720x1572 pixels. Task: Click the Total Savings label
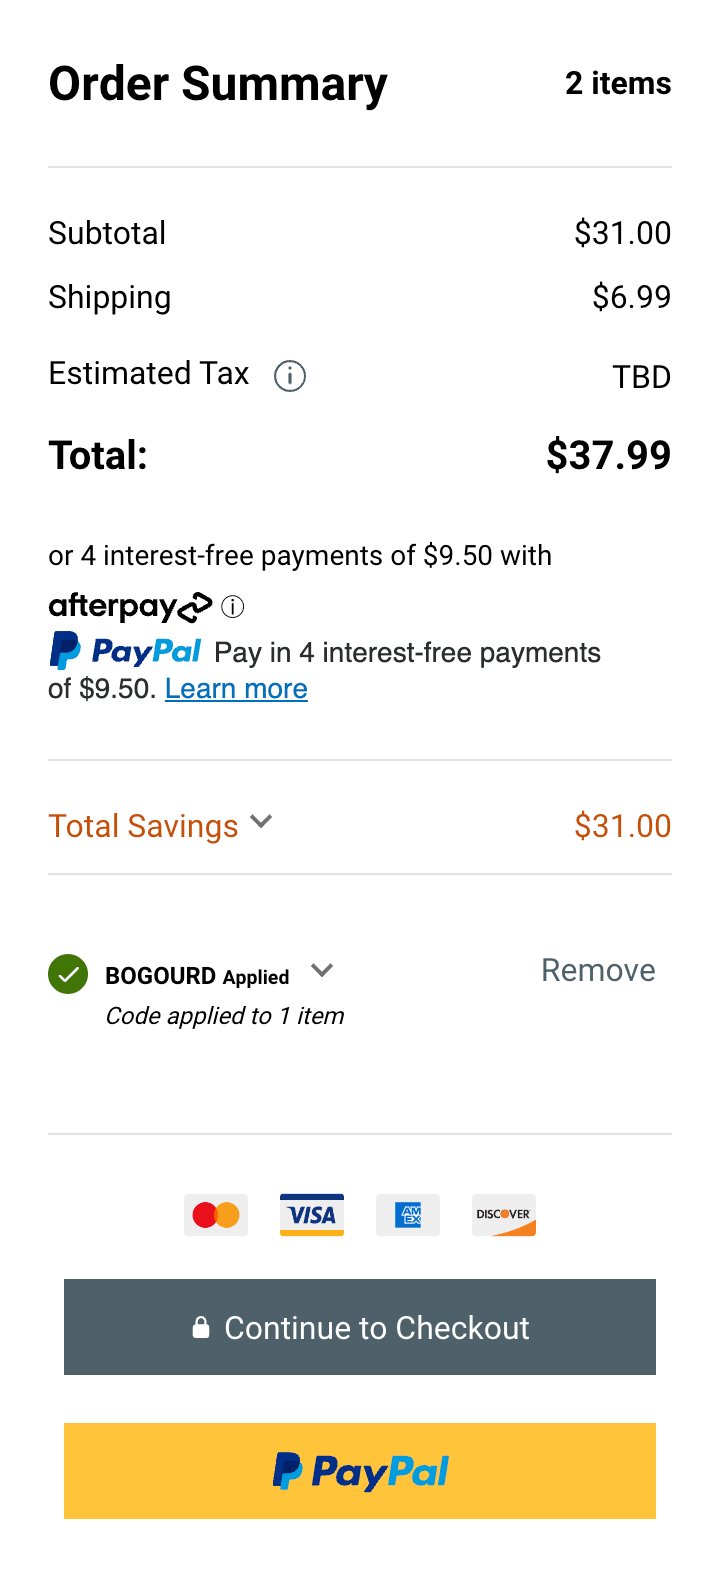coord(143,826)
